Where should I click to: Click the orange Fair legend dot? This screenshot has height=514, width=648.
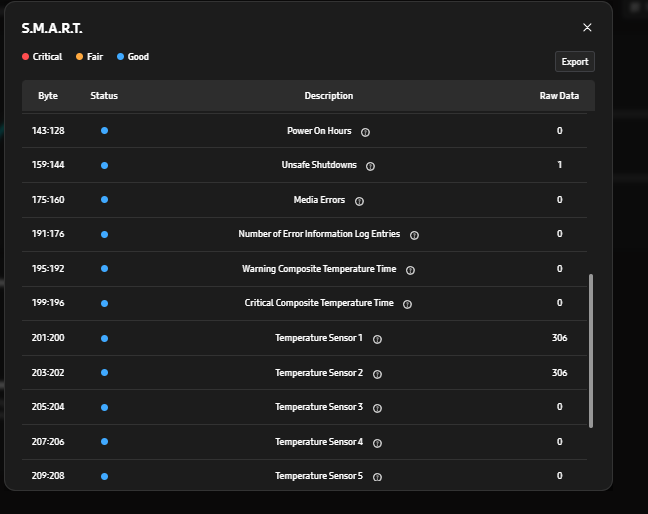pyautogui.click(x=79, y=56)
